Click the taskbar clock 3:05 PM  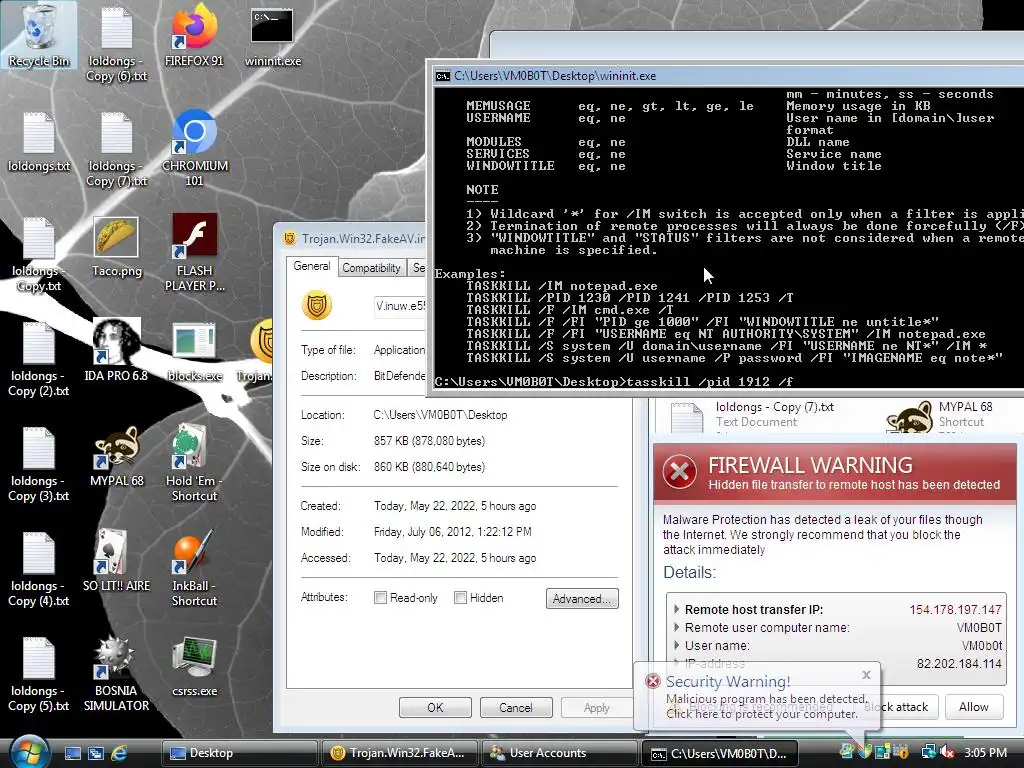[x=985, y=753]
